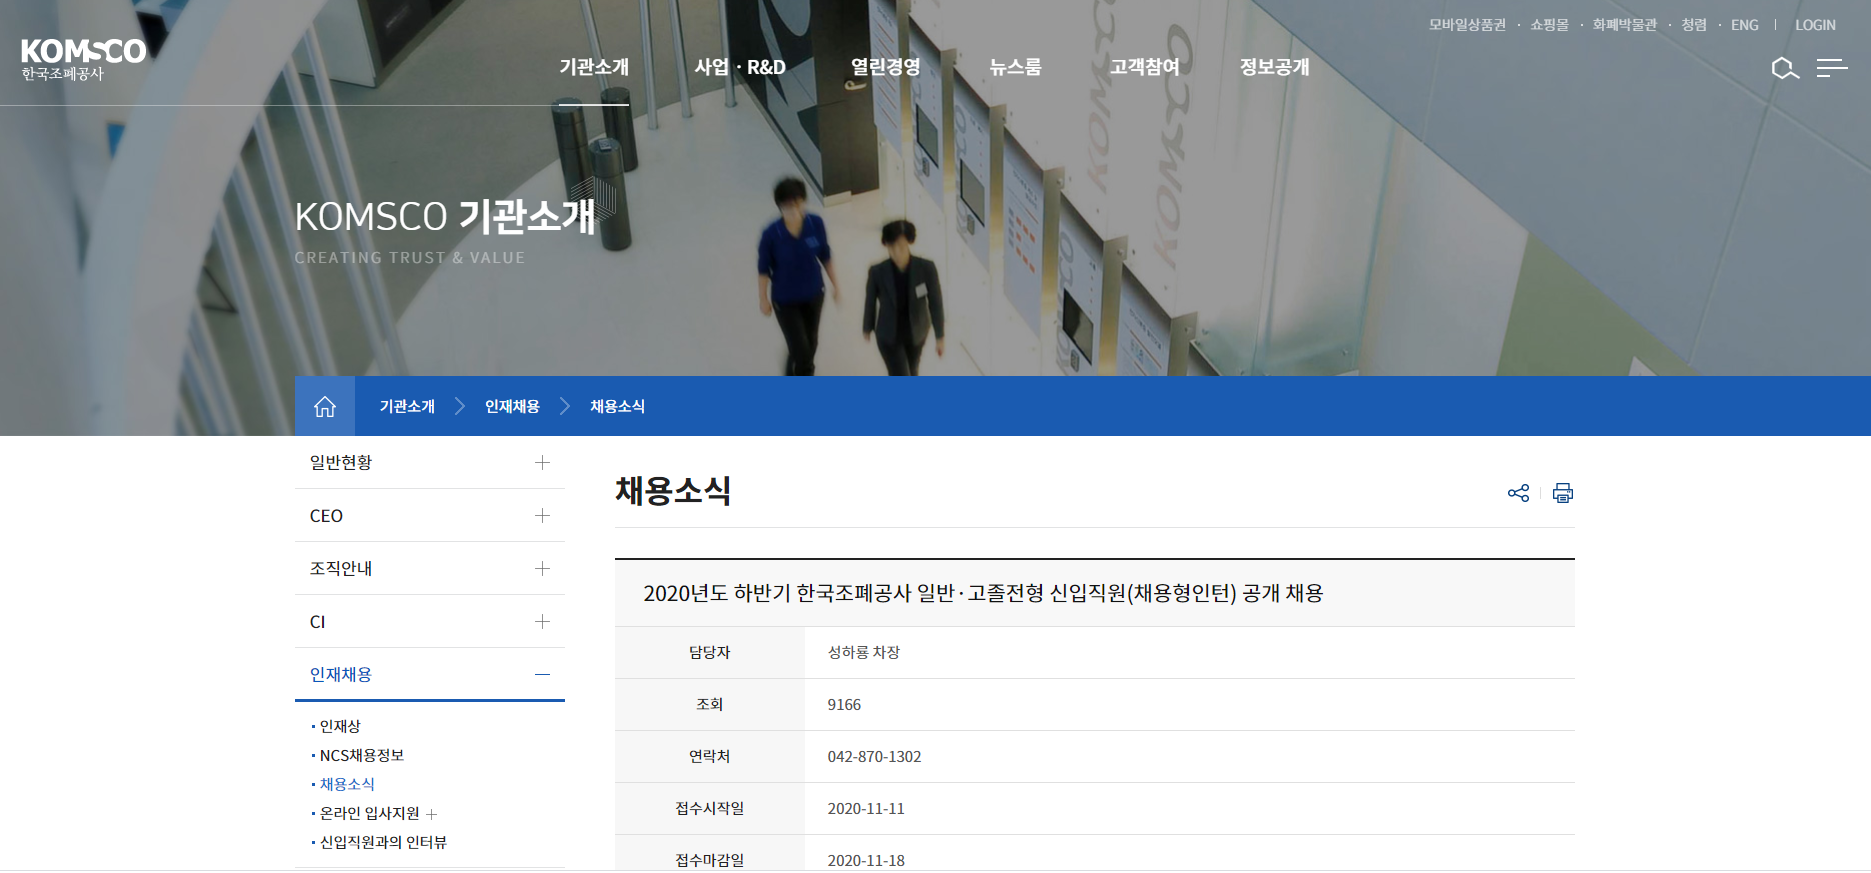The height and width of the screenshot is (873, 1871).
Task: Expand the 일반현황 plus icon
Action: coord(542,462)
